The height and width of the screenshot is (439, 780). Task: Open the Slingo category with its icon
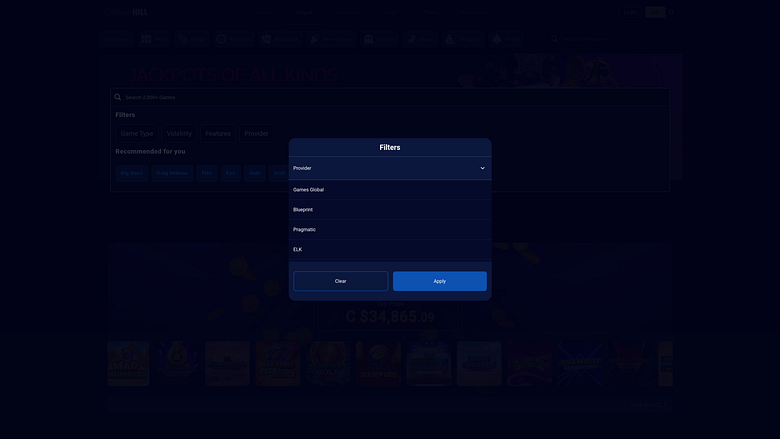pyautogui.click(x=420, y=39)
